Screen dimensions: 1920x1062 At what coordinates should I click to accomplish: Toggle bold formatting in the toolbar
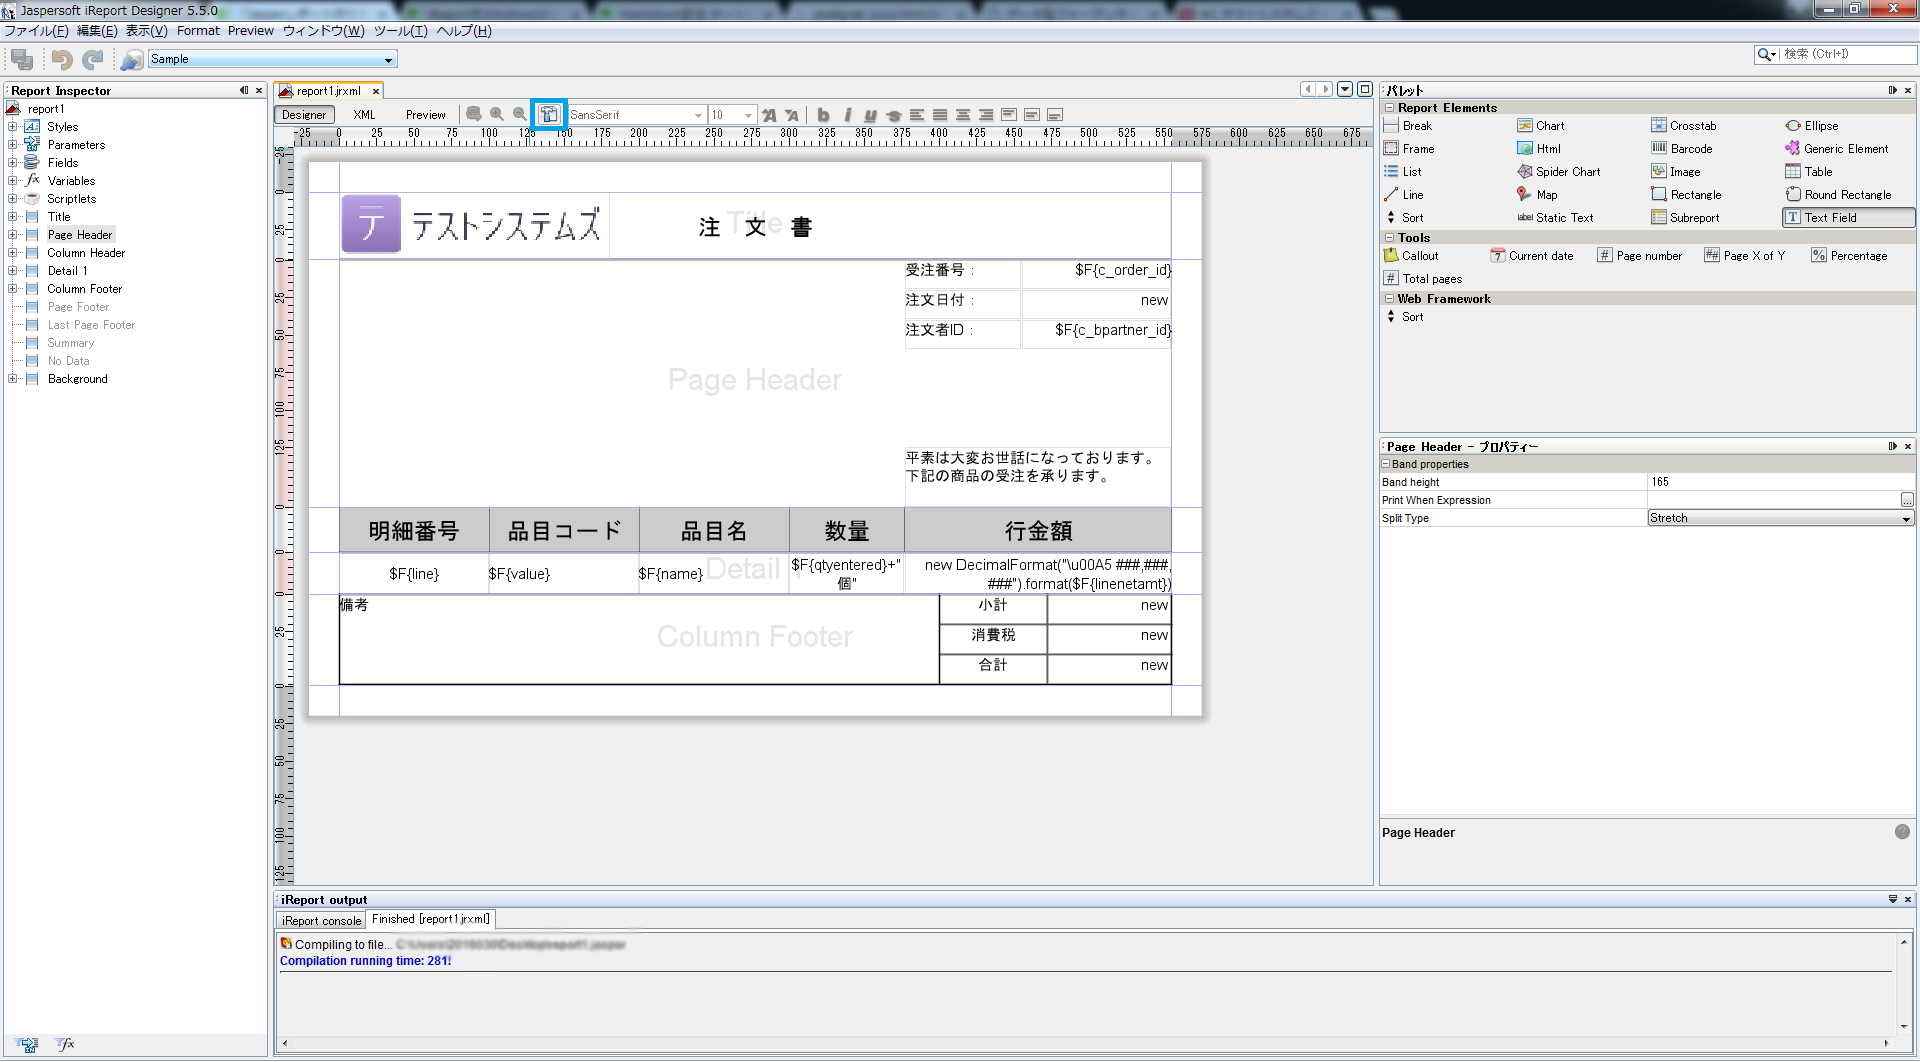click(822, 114)
